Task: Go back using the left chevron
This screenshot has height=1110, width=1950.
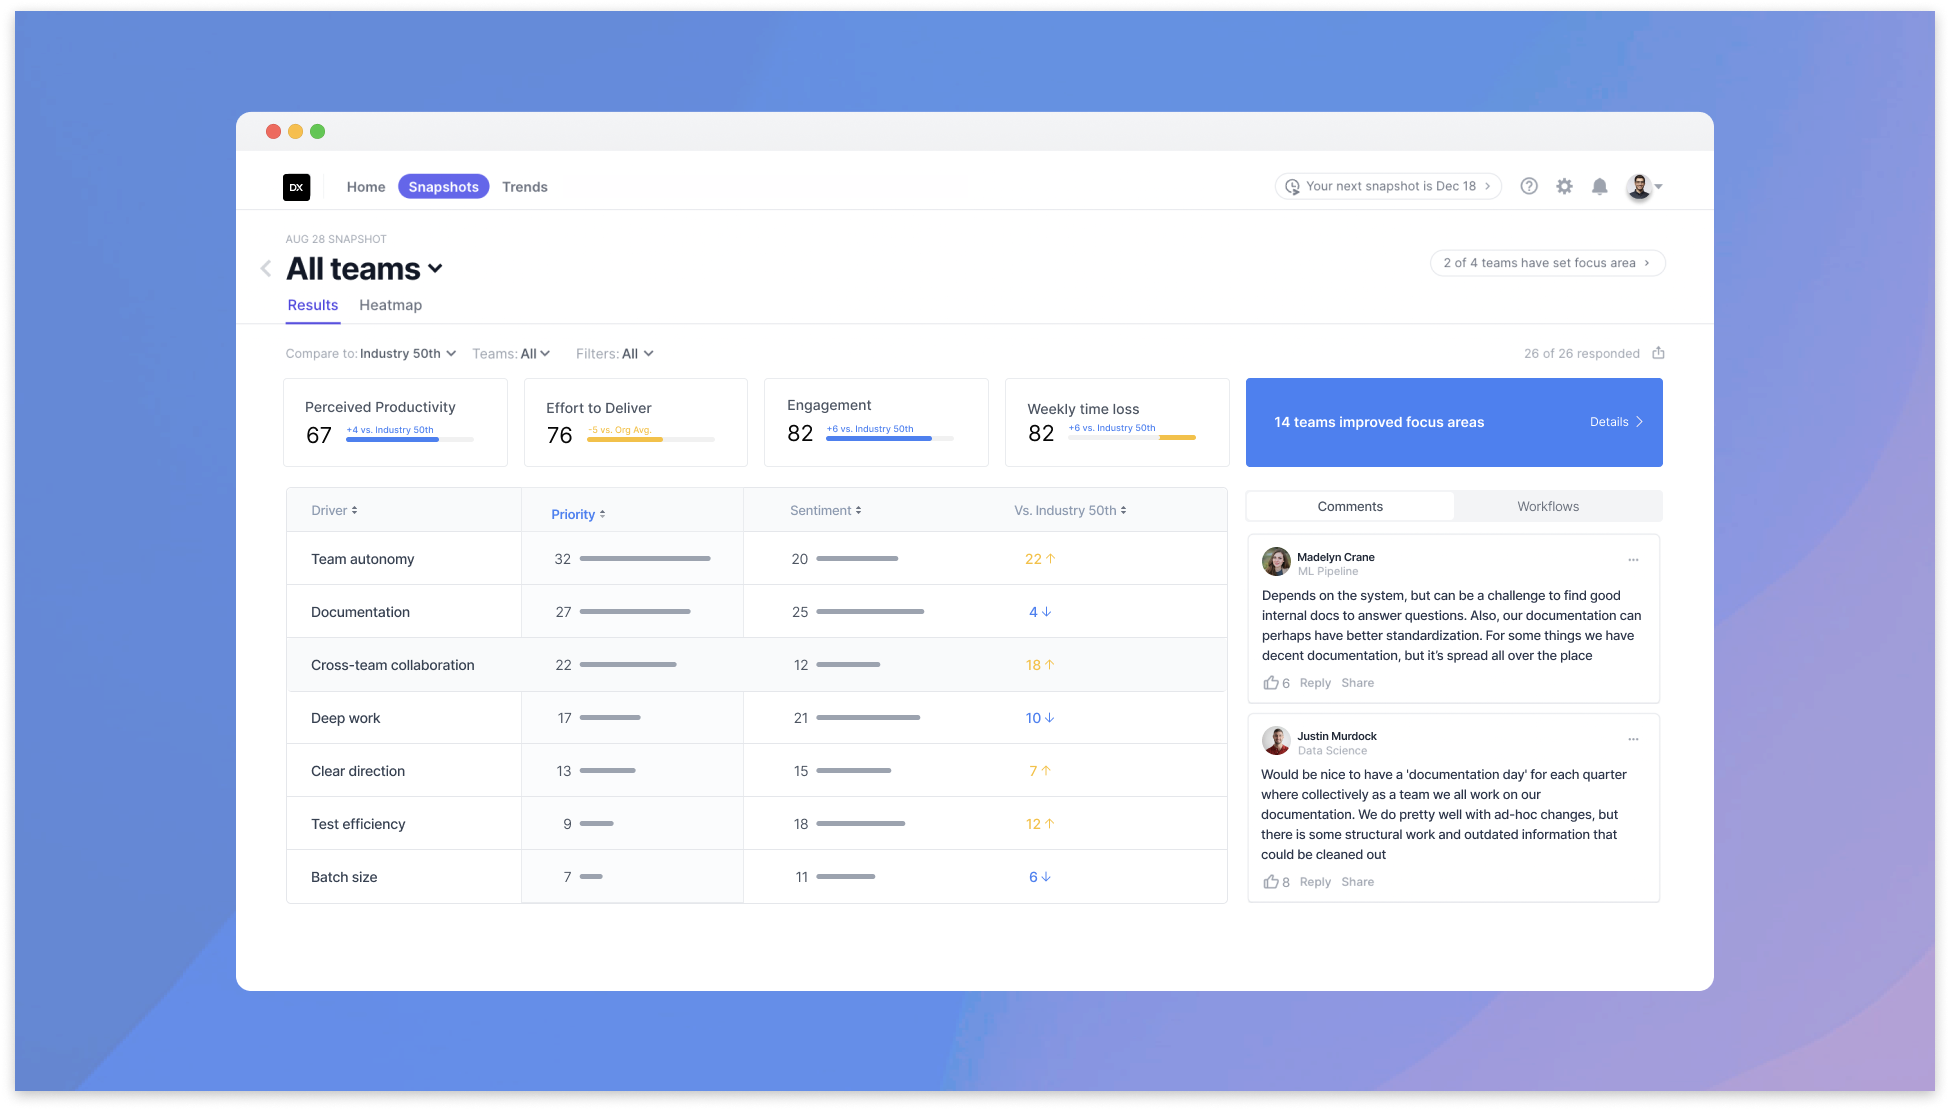Action: [x=266, y=268]
